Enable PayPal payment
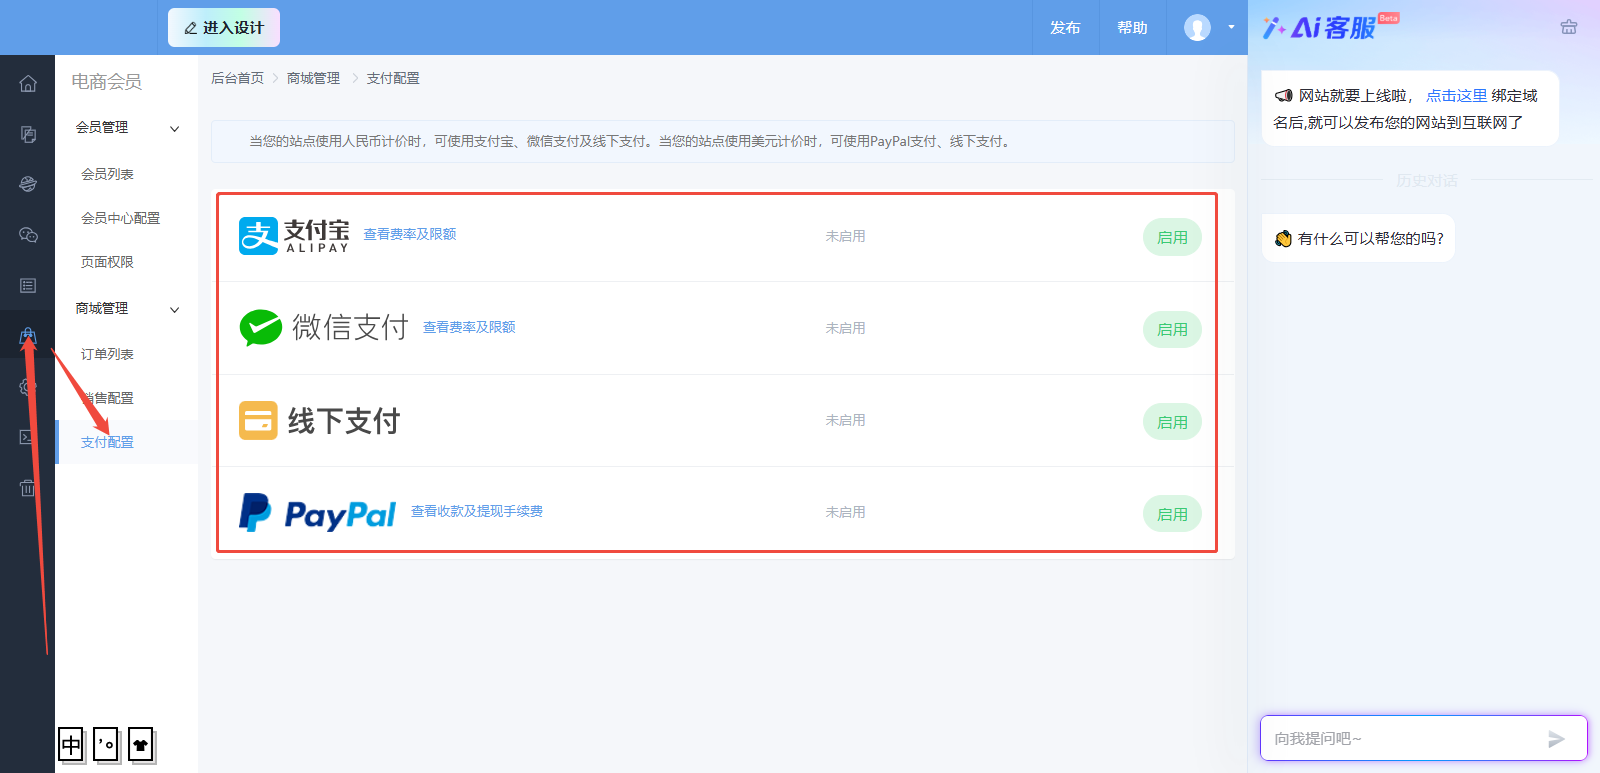This screenshot has width=1600, height=773. click(1172, 515)
